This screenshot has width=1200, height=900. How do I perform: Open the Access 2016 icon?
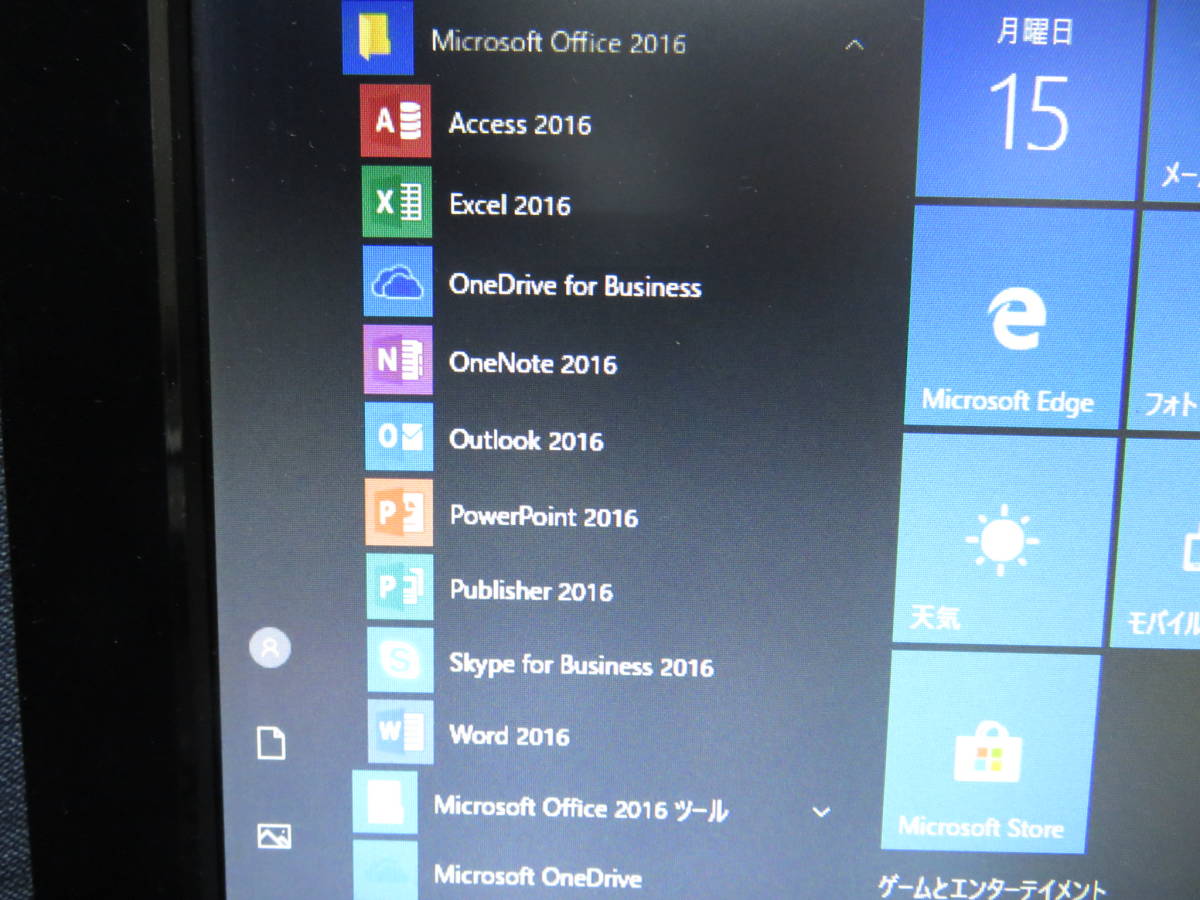pyautogui.click(x=396, y=121)
